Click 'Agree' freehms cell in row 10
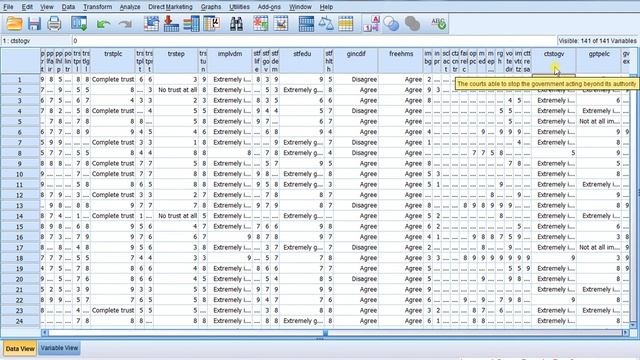 [x=401, y=174]
